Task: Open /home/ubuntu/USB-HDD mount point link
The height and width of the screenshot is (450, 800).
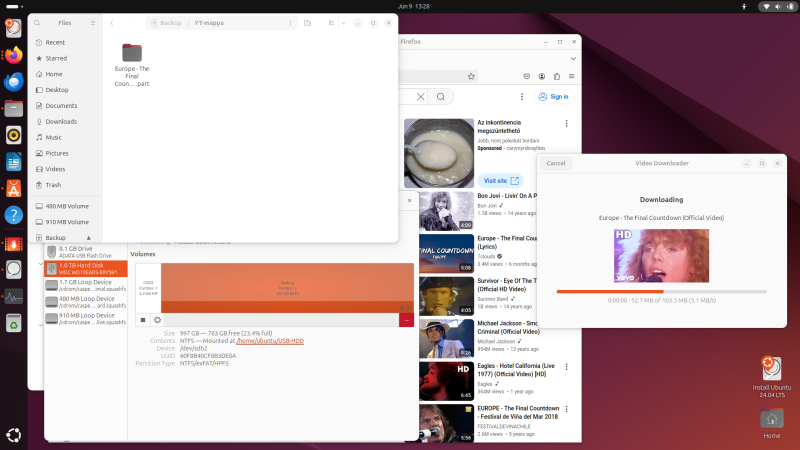Action: click(x=270, y=341)
